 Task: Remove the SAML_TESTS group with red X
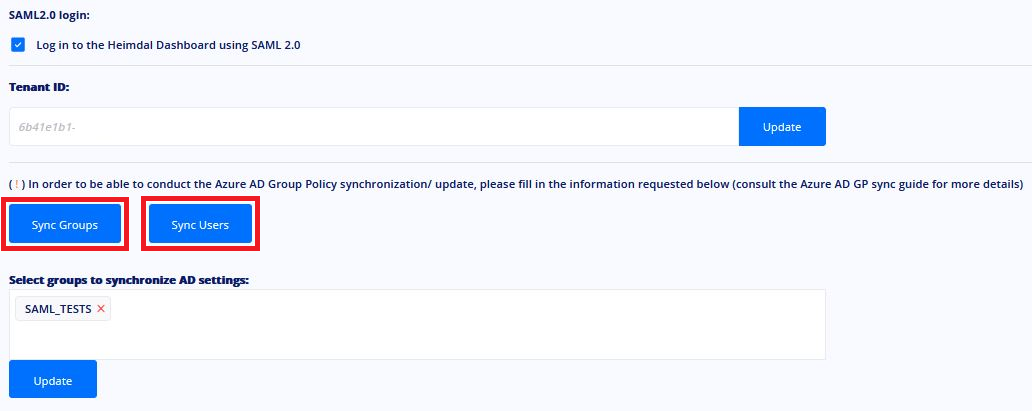[101, 308]
